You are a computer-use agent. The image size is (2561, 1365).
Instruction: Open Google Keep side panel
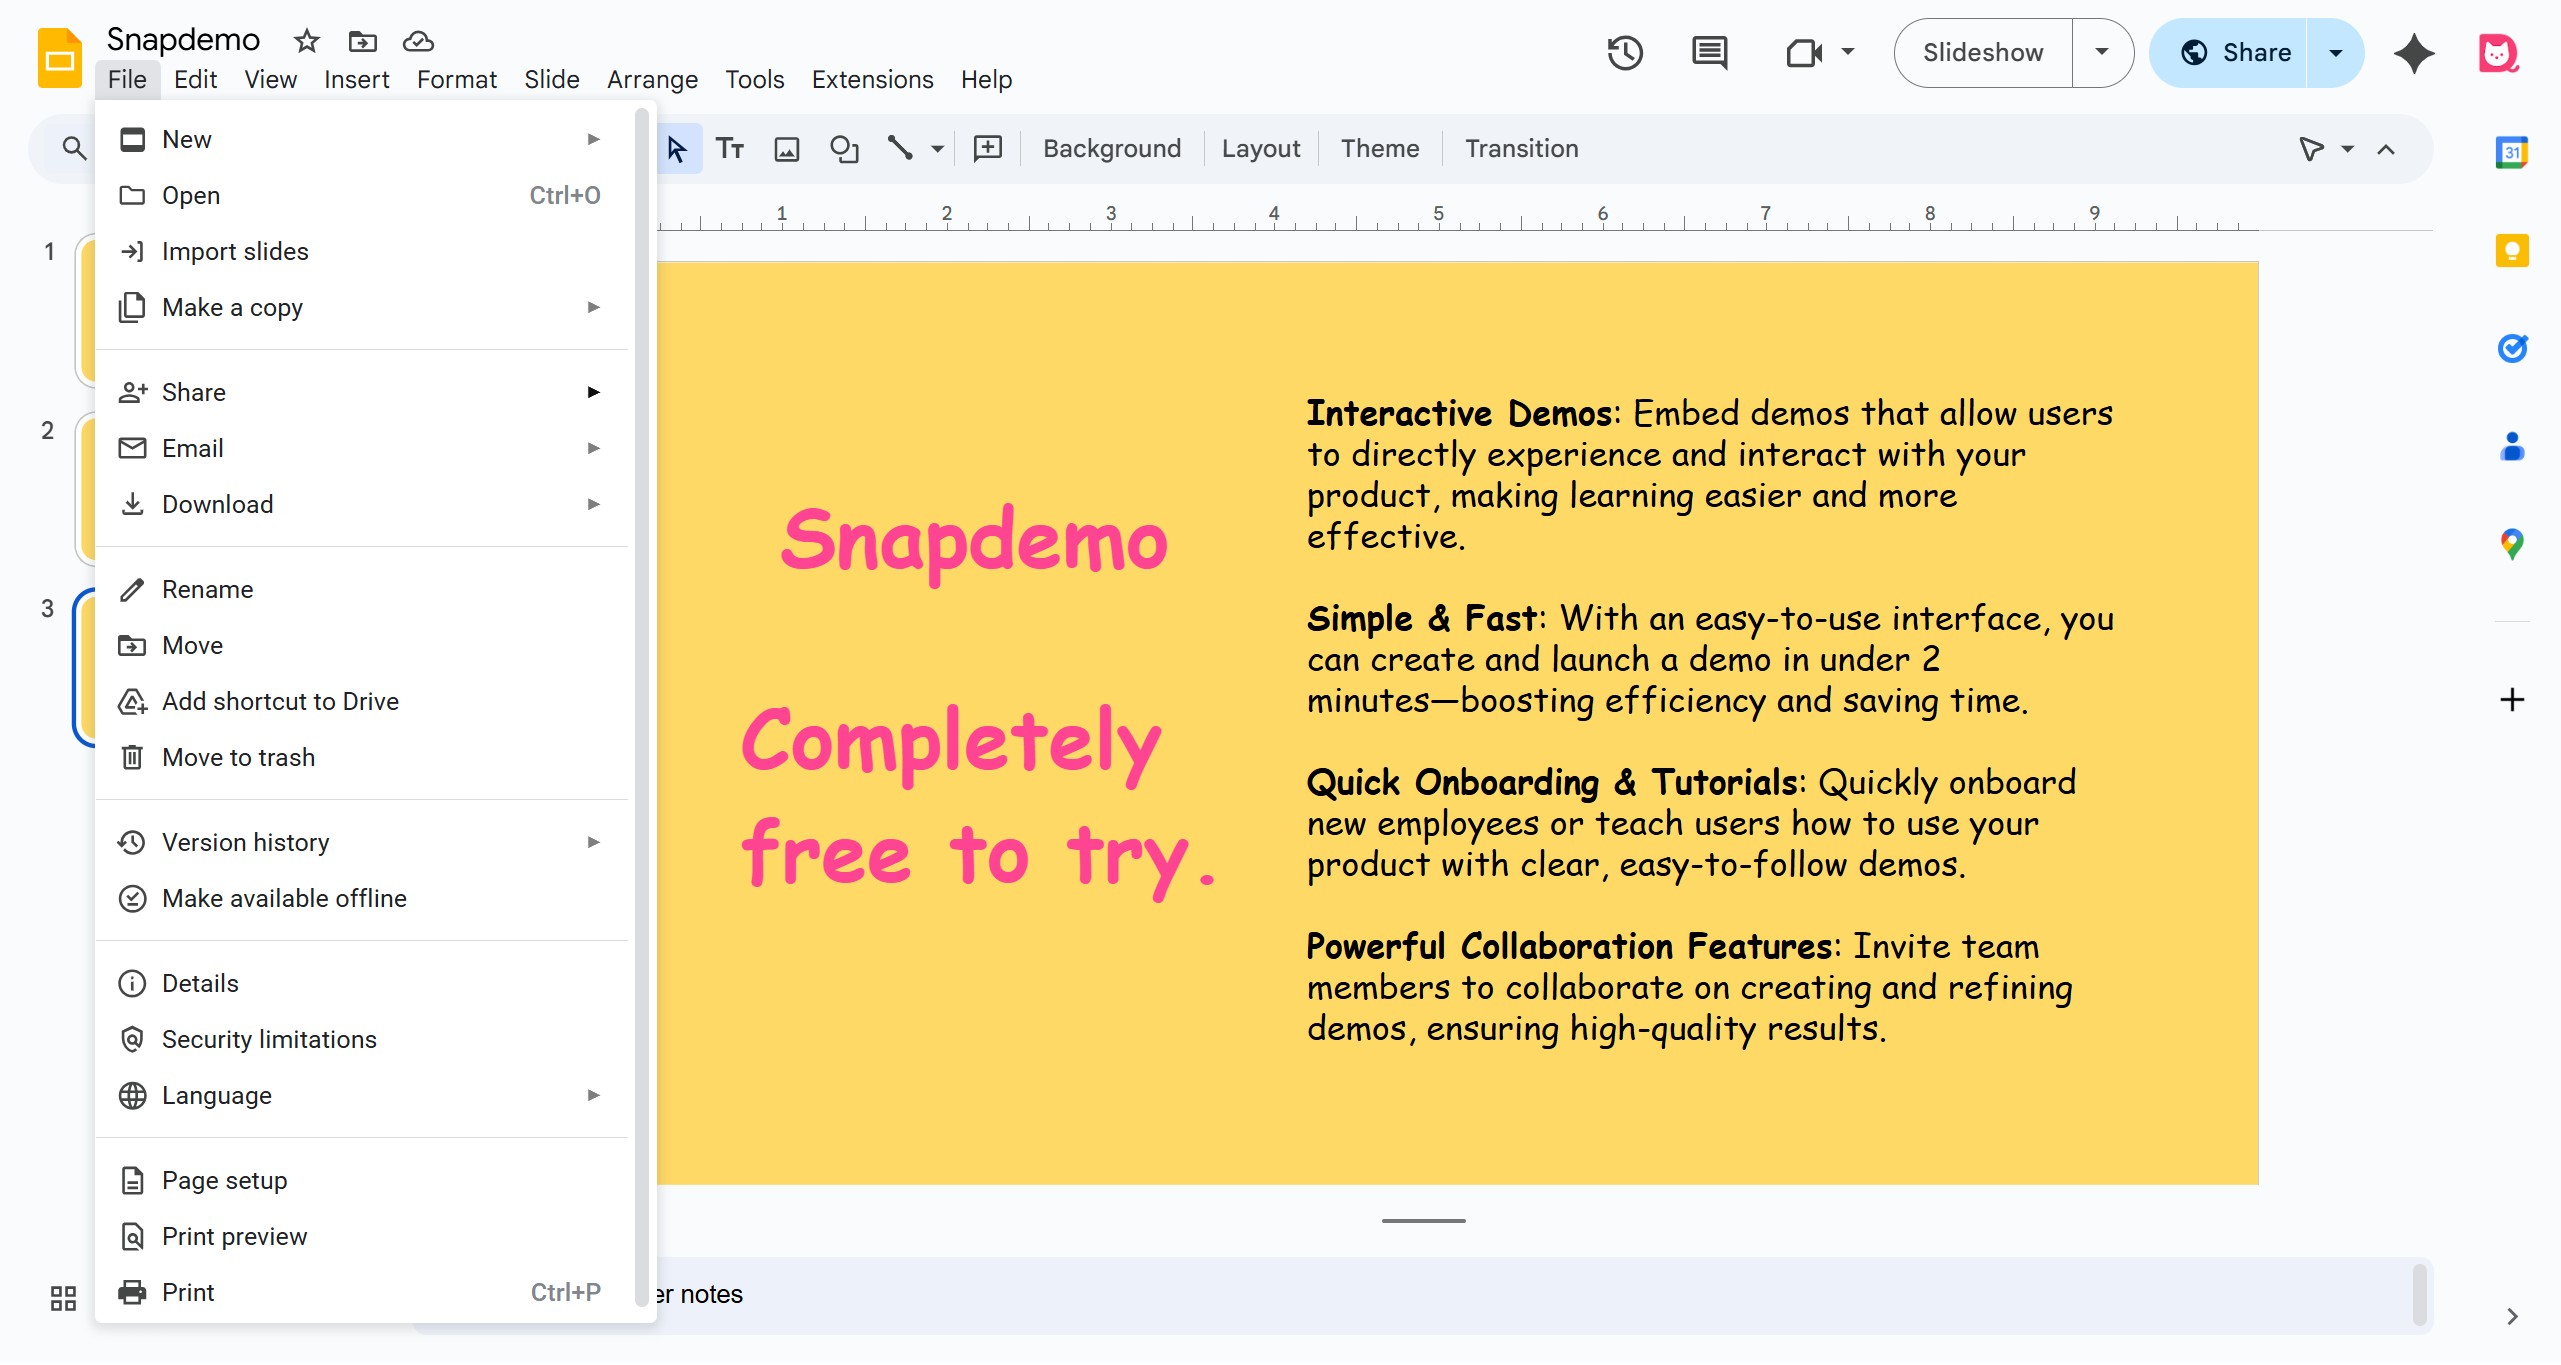click(x=2512, y=250)
